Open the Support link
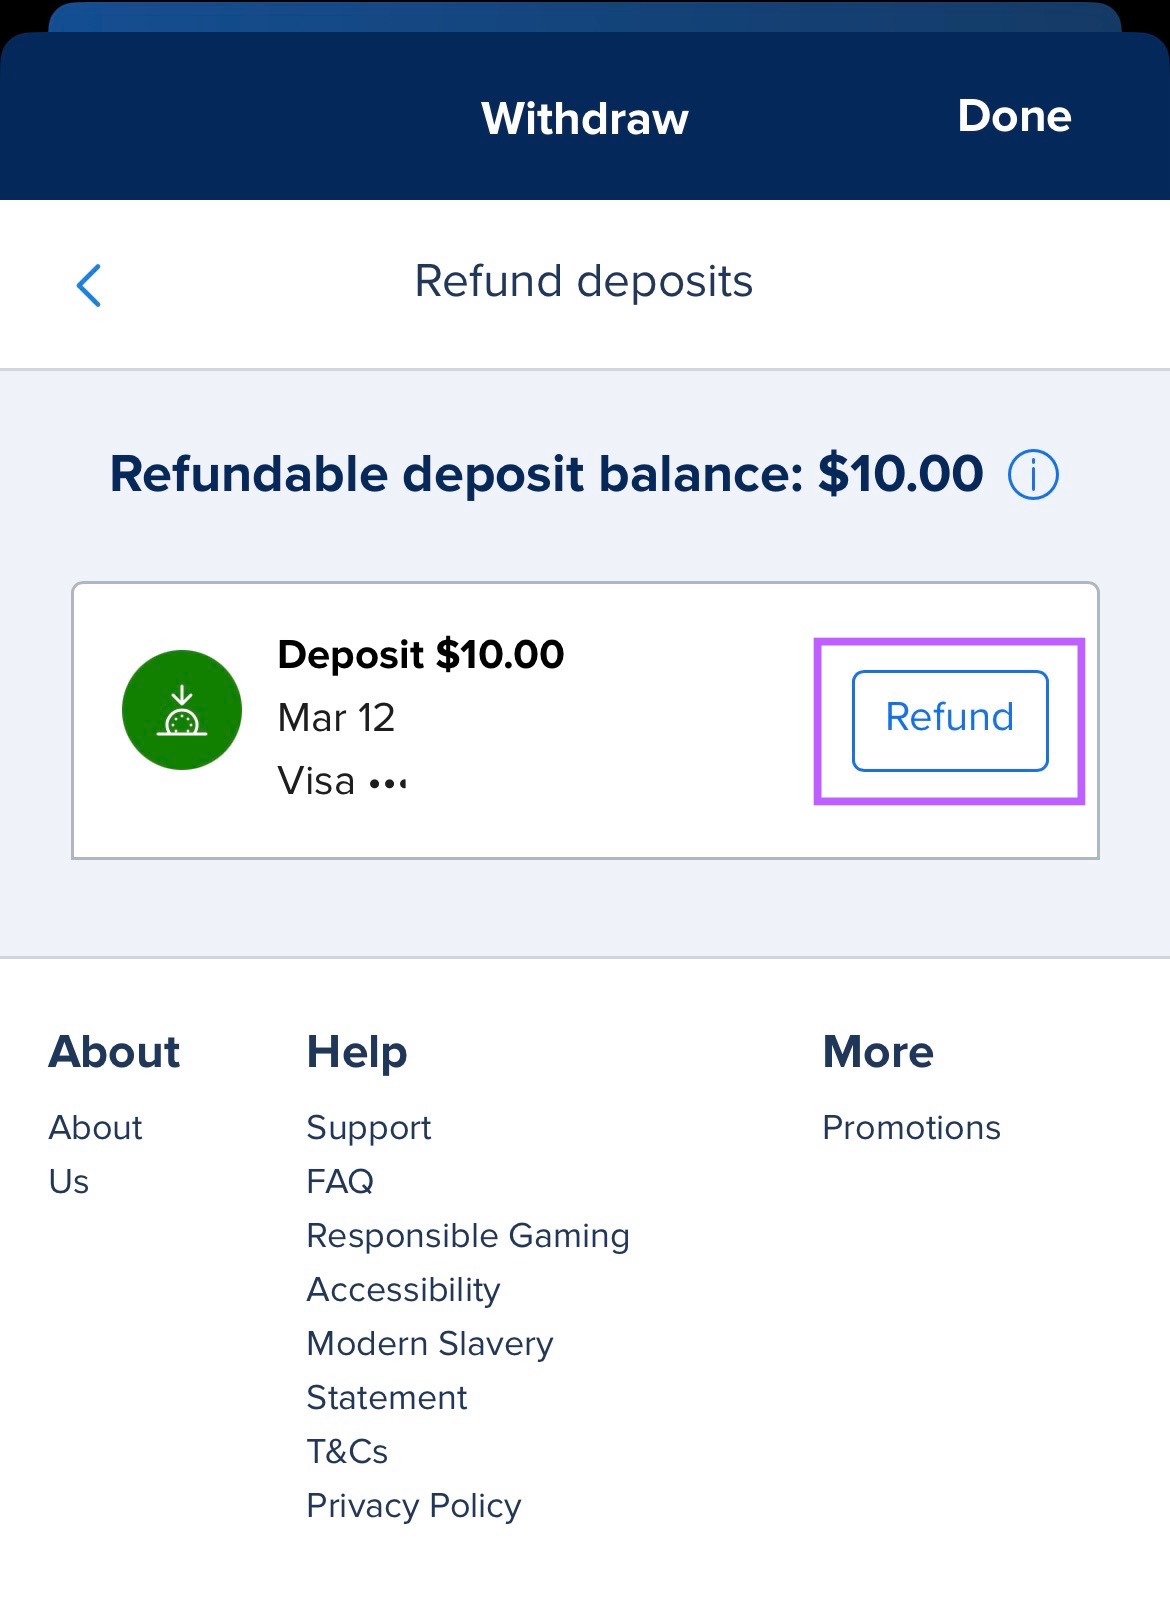The height and width of the screenshot is (1603, 1170). [369, 1128]
